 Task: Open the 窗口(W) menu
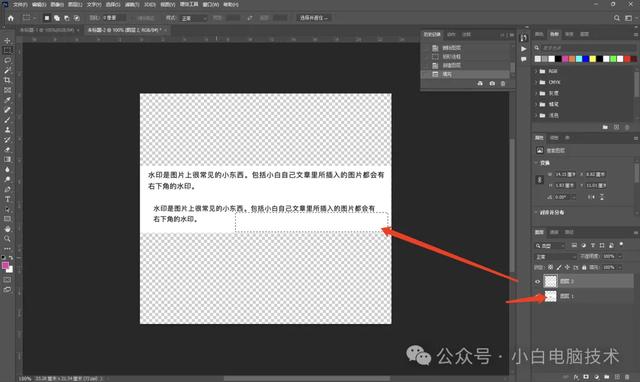tap(211, 4)
